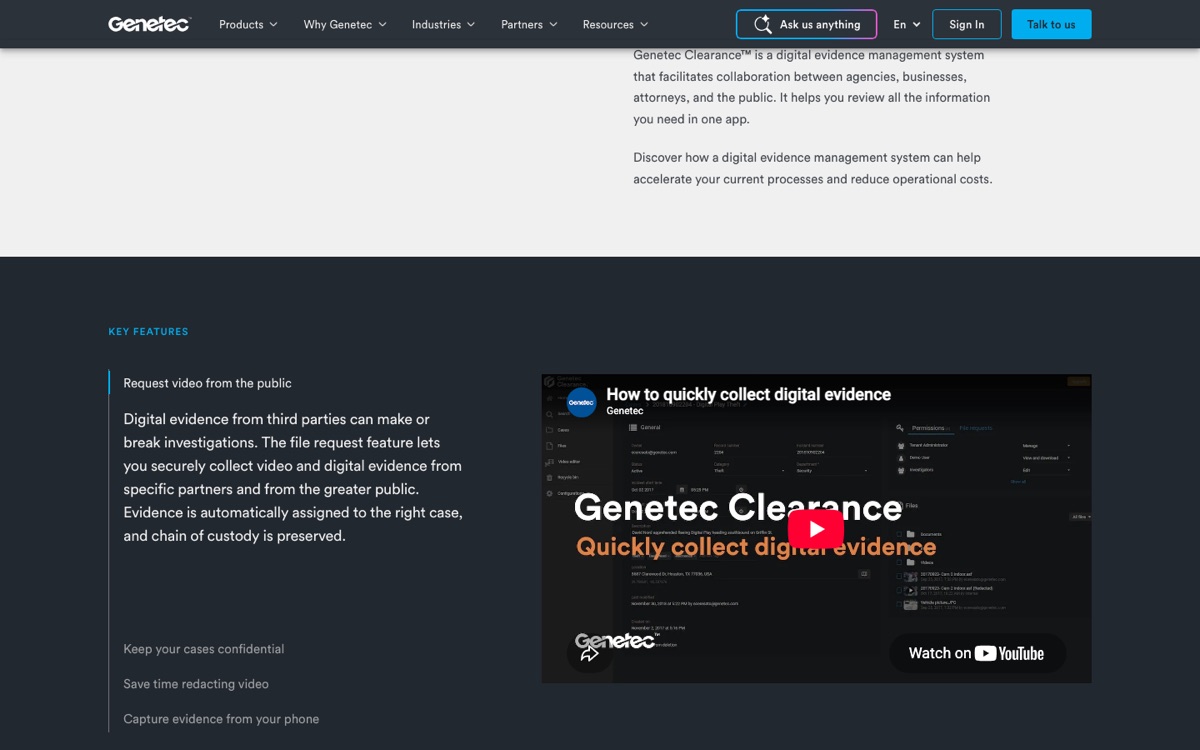This screenshot has width=1200, height=750.
Task: Click the Genetec channel avatar in video
Action: click(581, 402)
